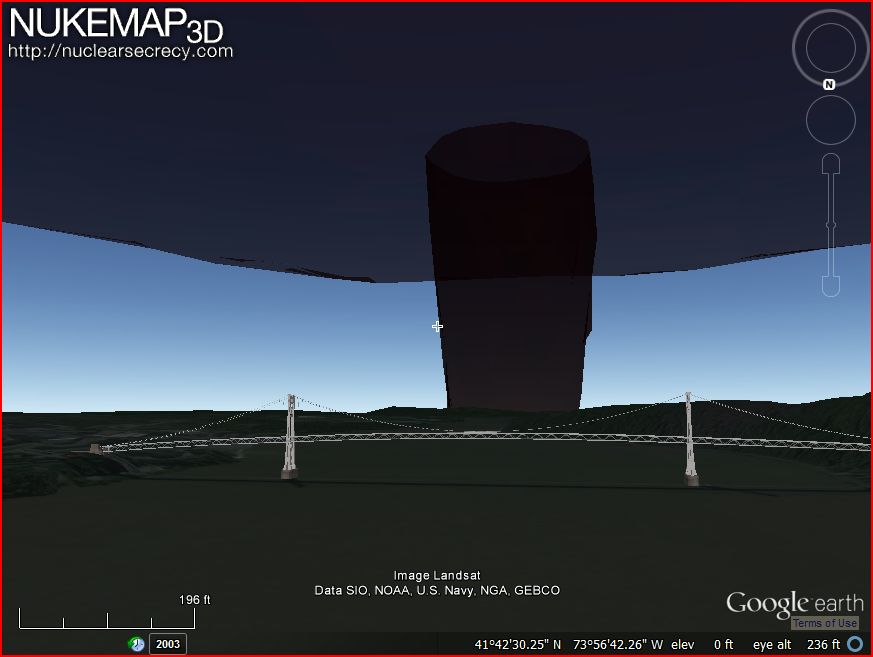Viewport: 873px width, 657px height.
Task: Click the blue streaming indicator in status bar
Action: [855, 644]
